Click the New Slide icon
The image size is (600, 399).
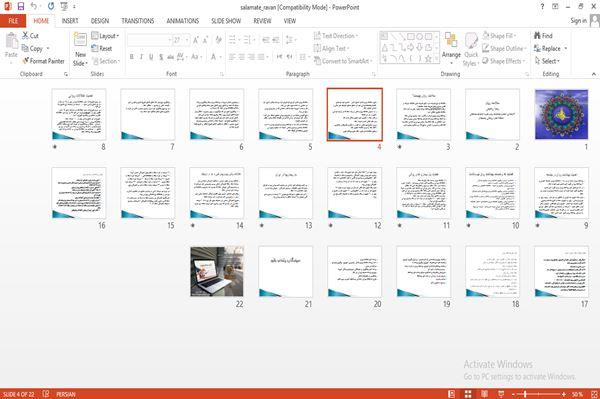click(x=80, y=39)
